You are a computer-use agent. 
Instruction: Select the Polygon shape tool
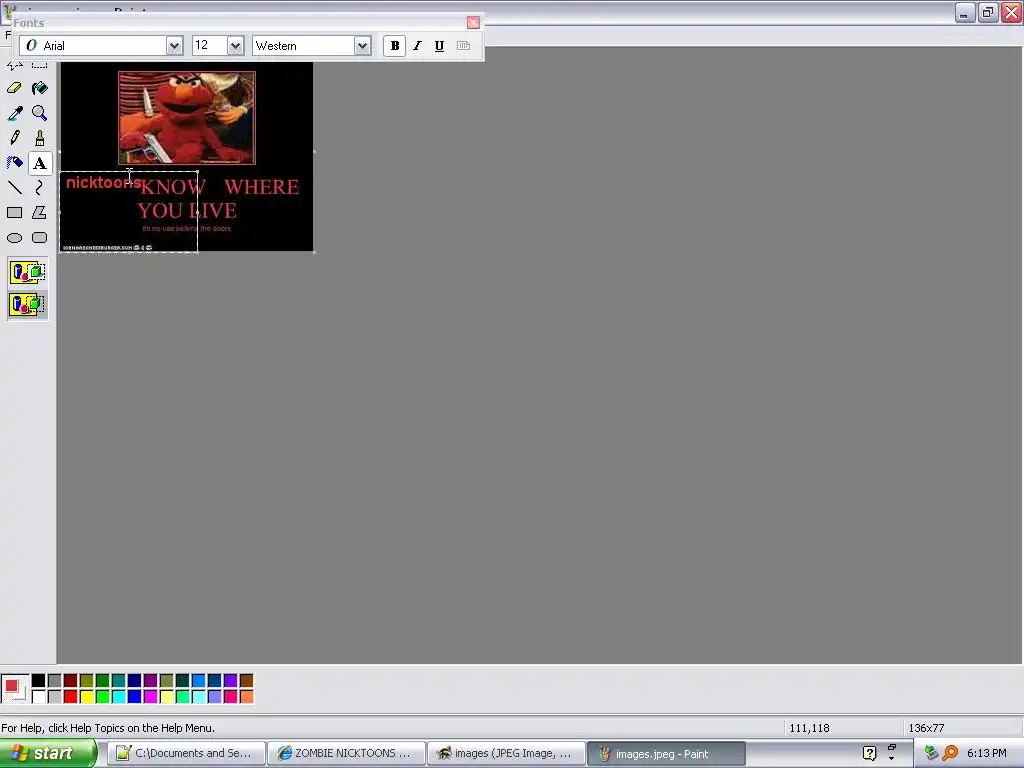tap(39, 212)
